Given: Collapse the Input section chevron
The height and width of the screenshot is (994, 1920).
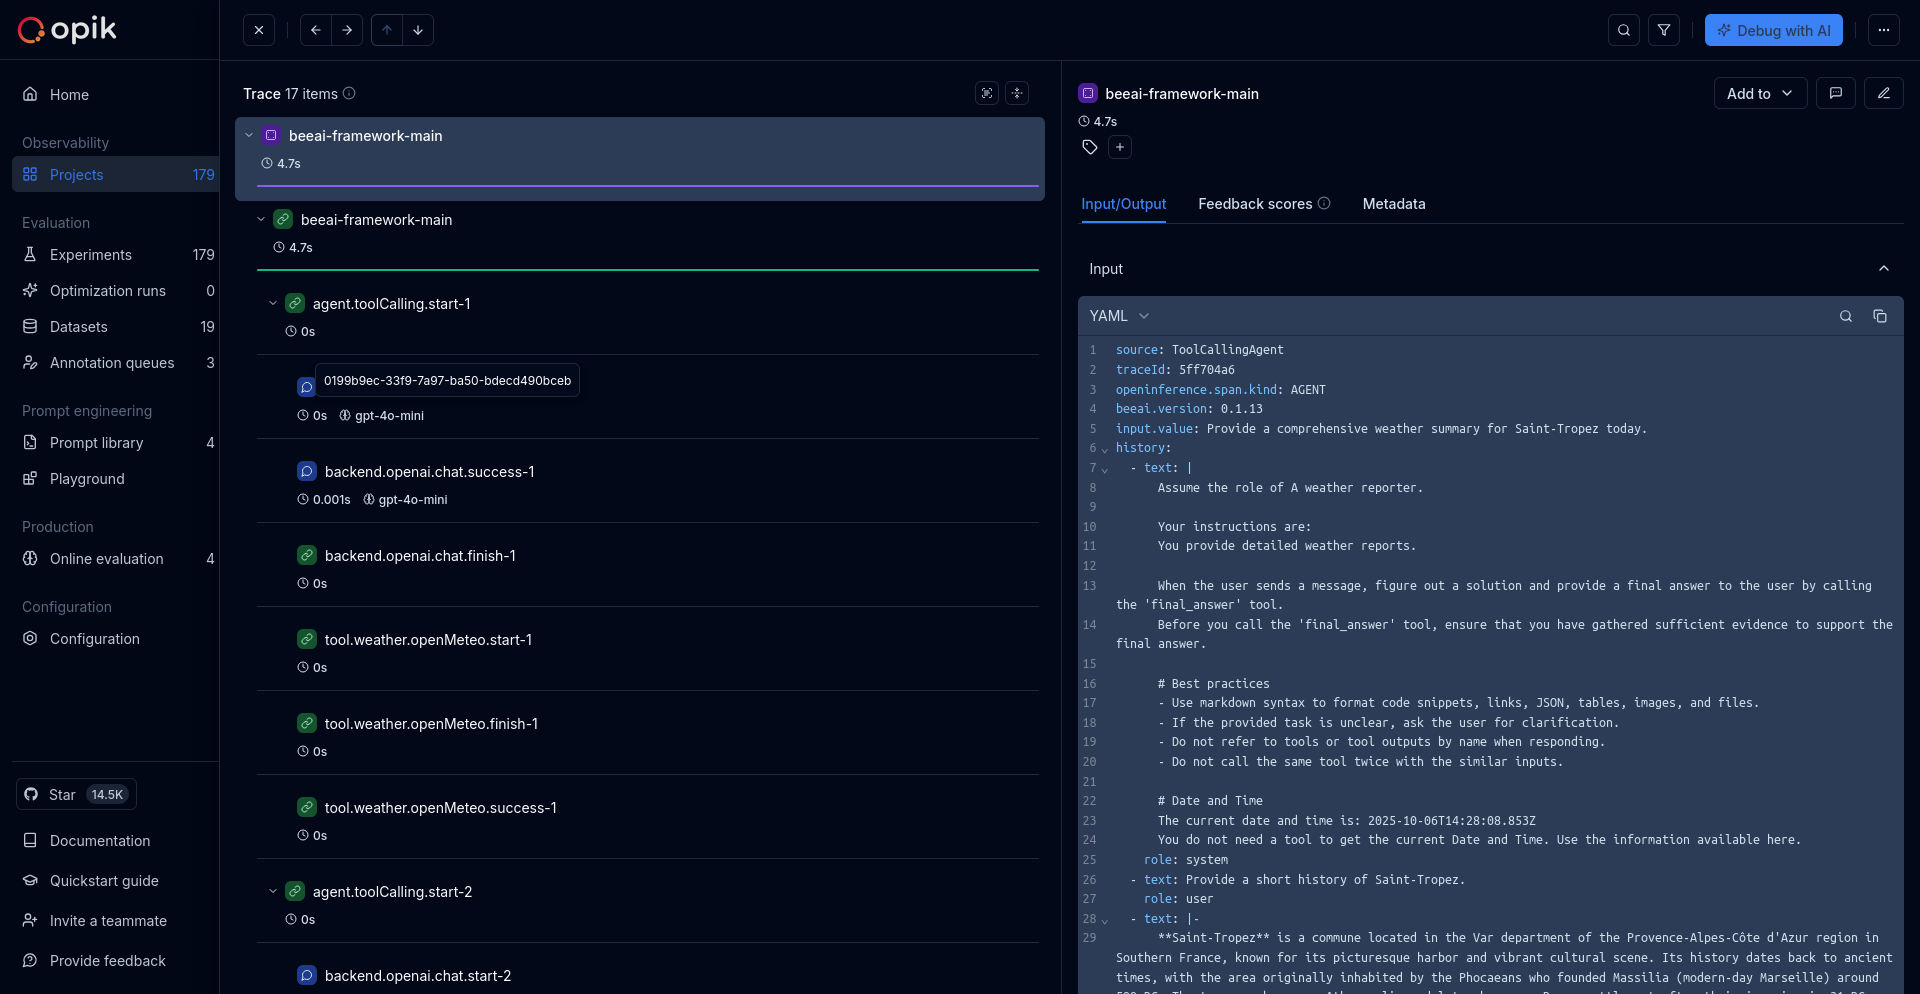Looking at the screenshot, I should pos(1883,269).
